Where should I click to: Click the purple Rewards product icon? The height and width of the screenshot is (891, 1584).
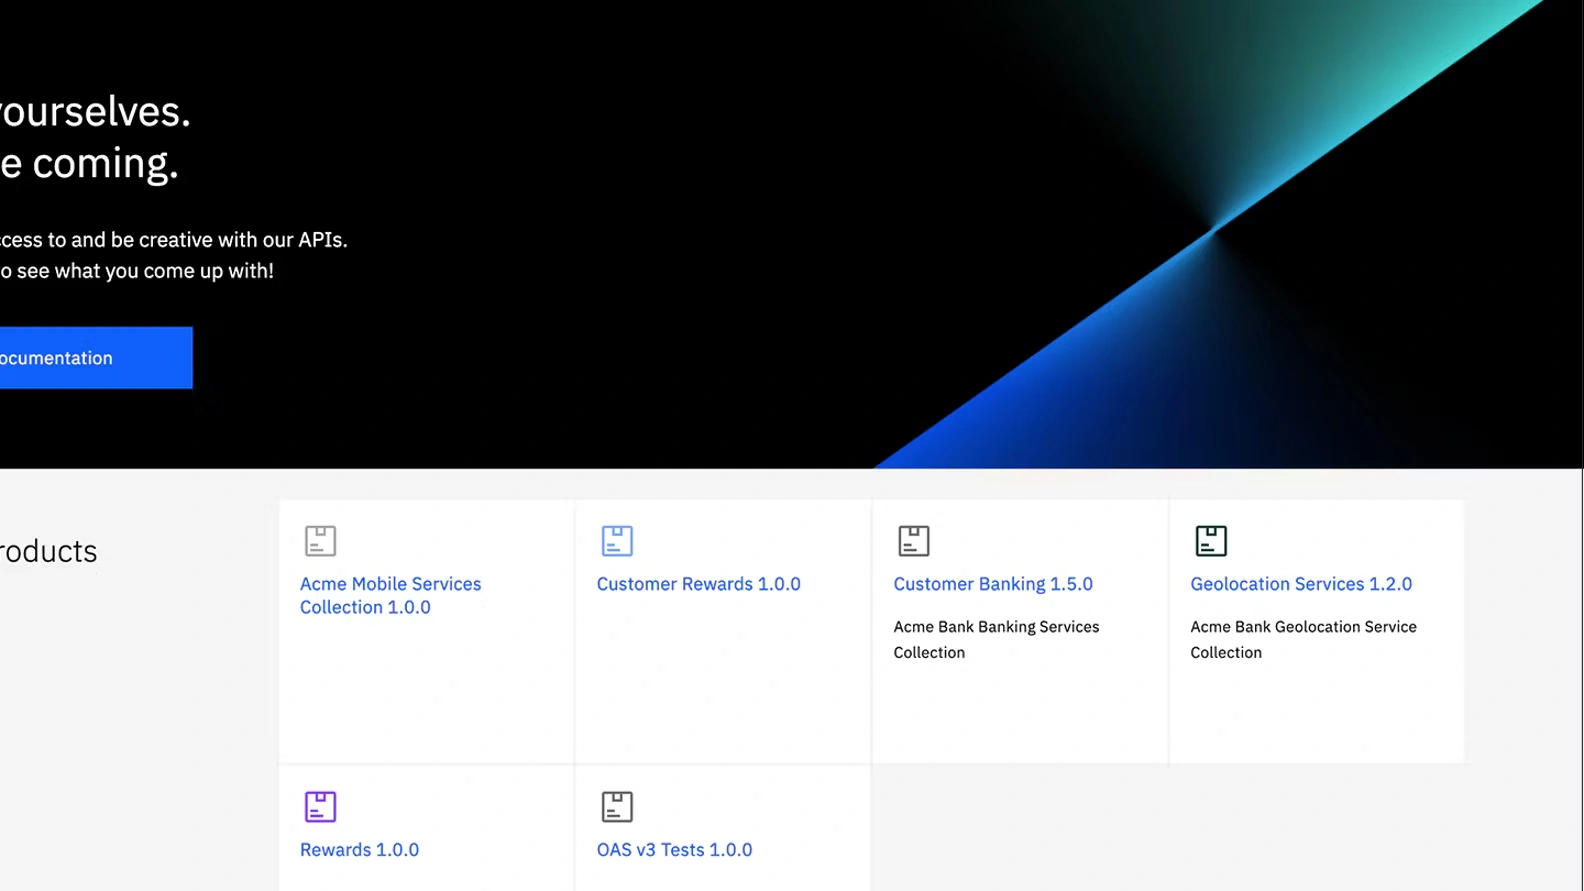click(x=320, y=807)
